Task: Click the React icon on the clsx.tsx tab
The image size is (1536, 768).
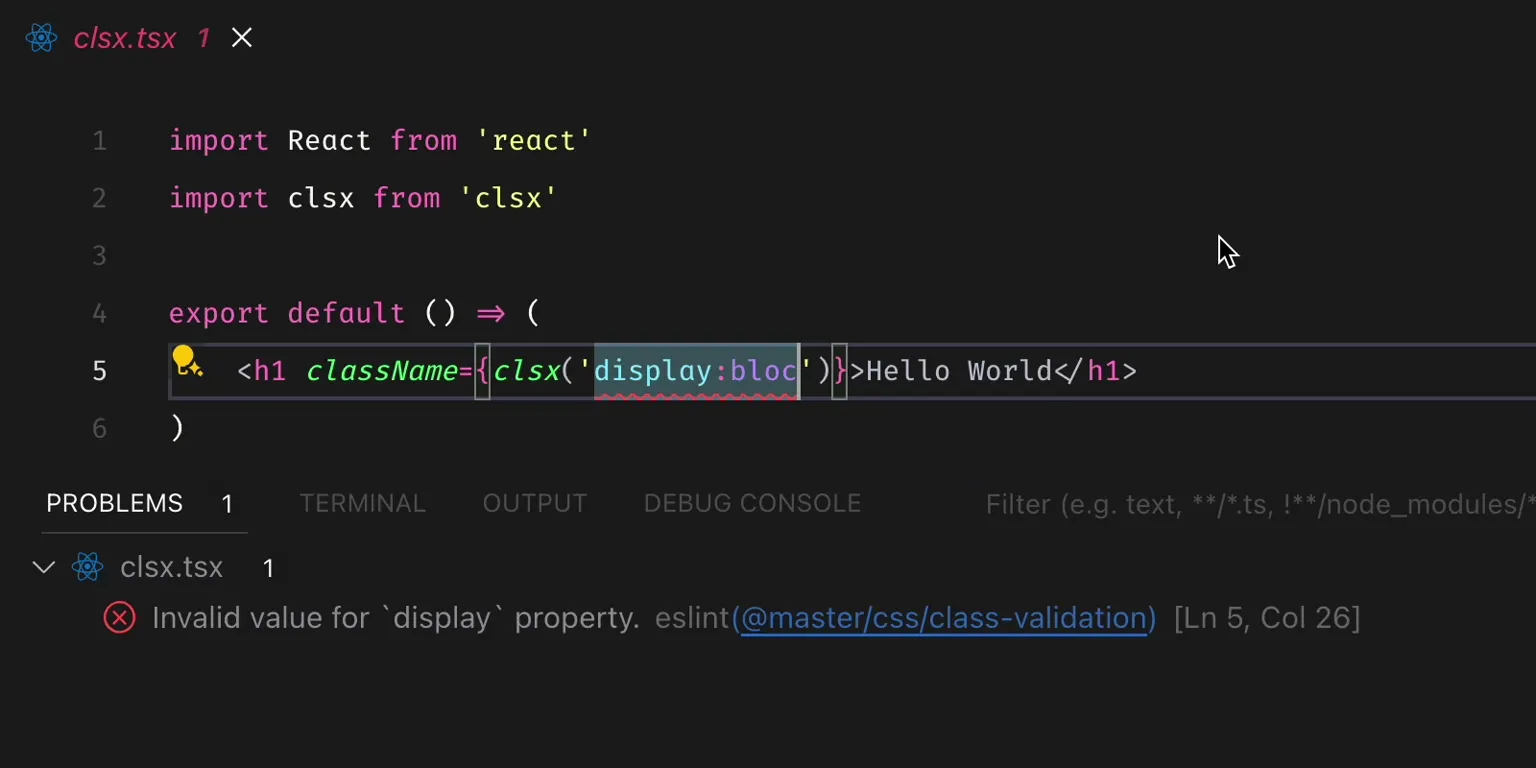Action: coord(42,38)
